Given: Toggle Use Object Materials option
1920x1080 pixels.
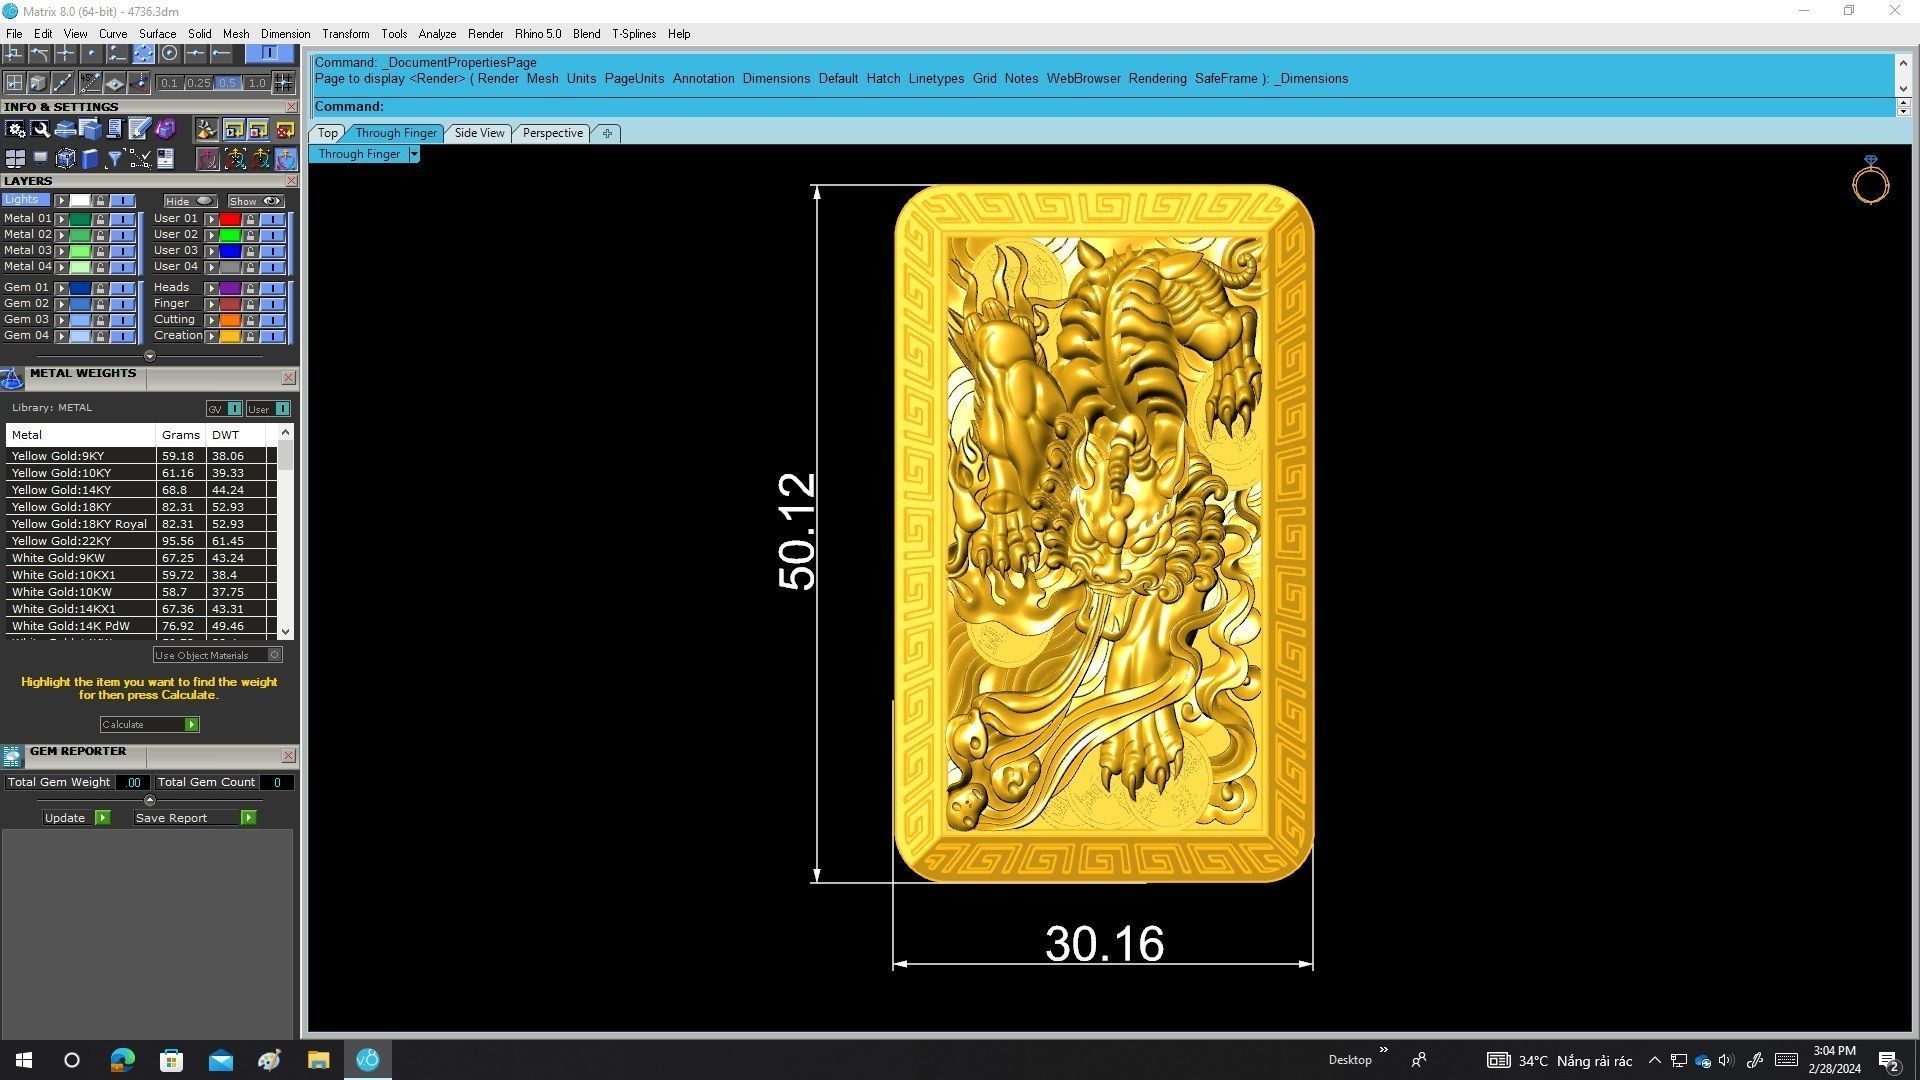Looking at the screenshot, I should (x=218, y=655).
